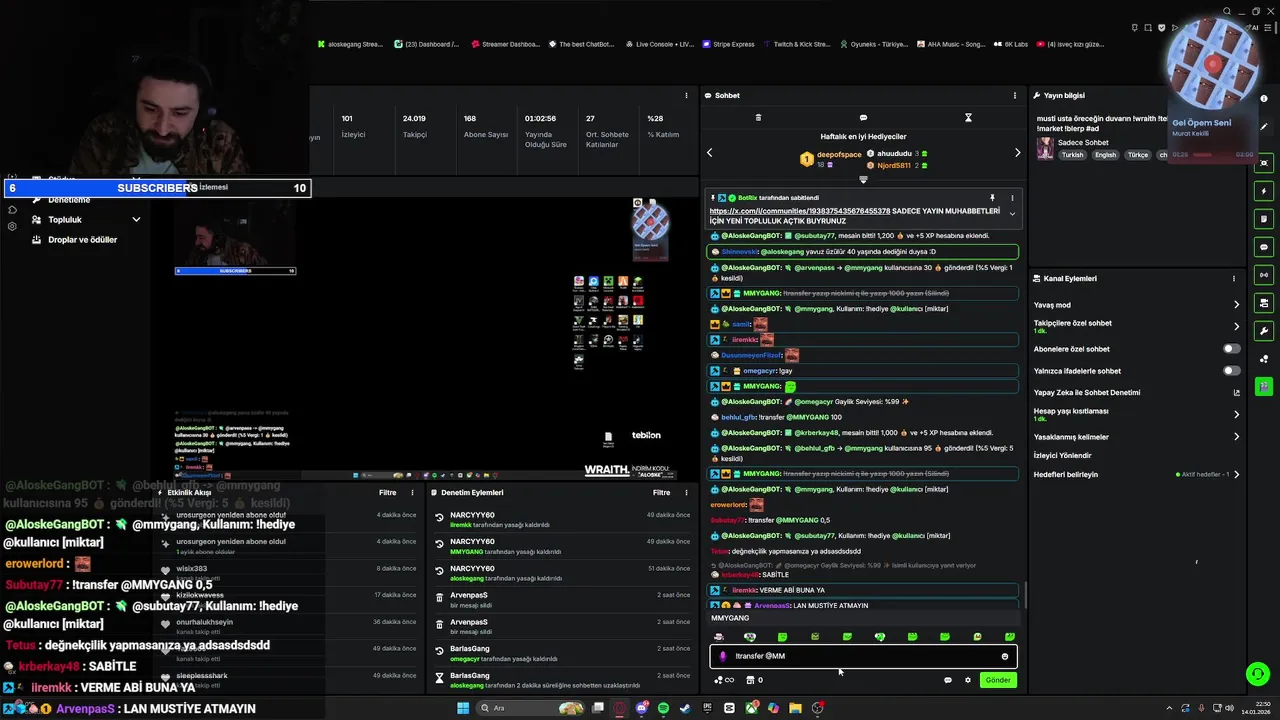Select the Türkçe tag in stream info
The width and height of the screenshot is (1280, 720).
pos(1138,155)
